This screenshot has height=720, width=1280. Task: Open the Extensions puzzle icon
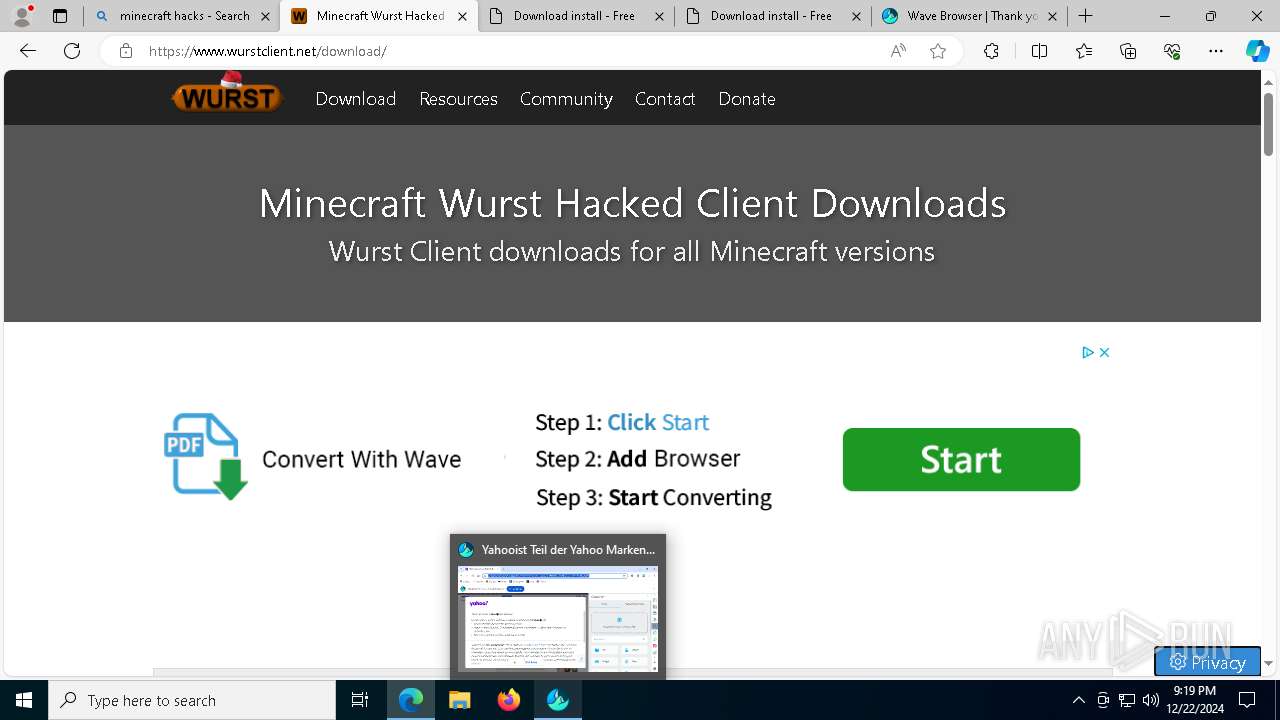click(991, 51)
